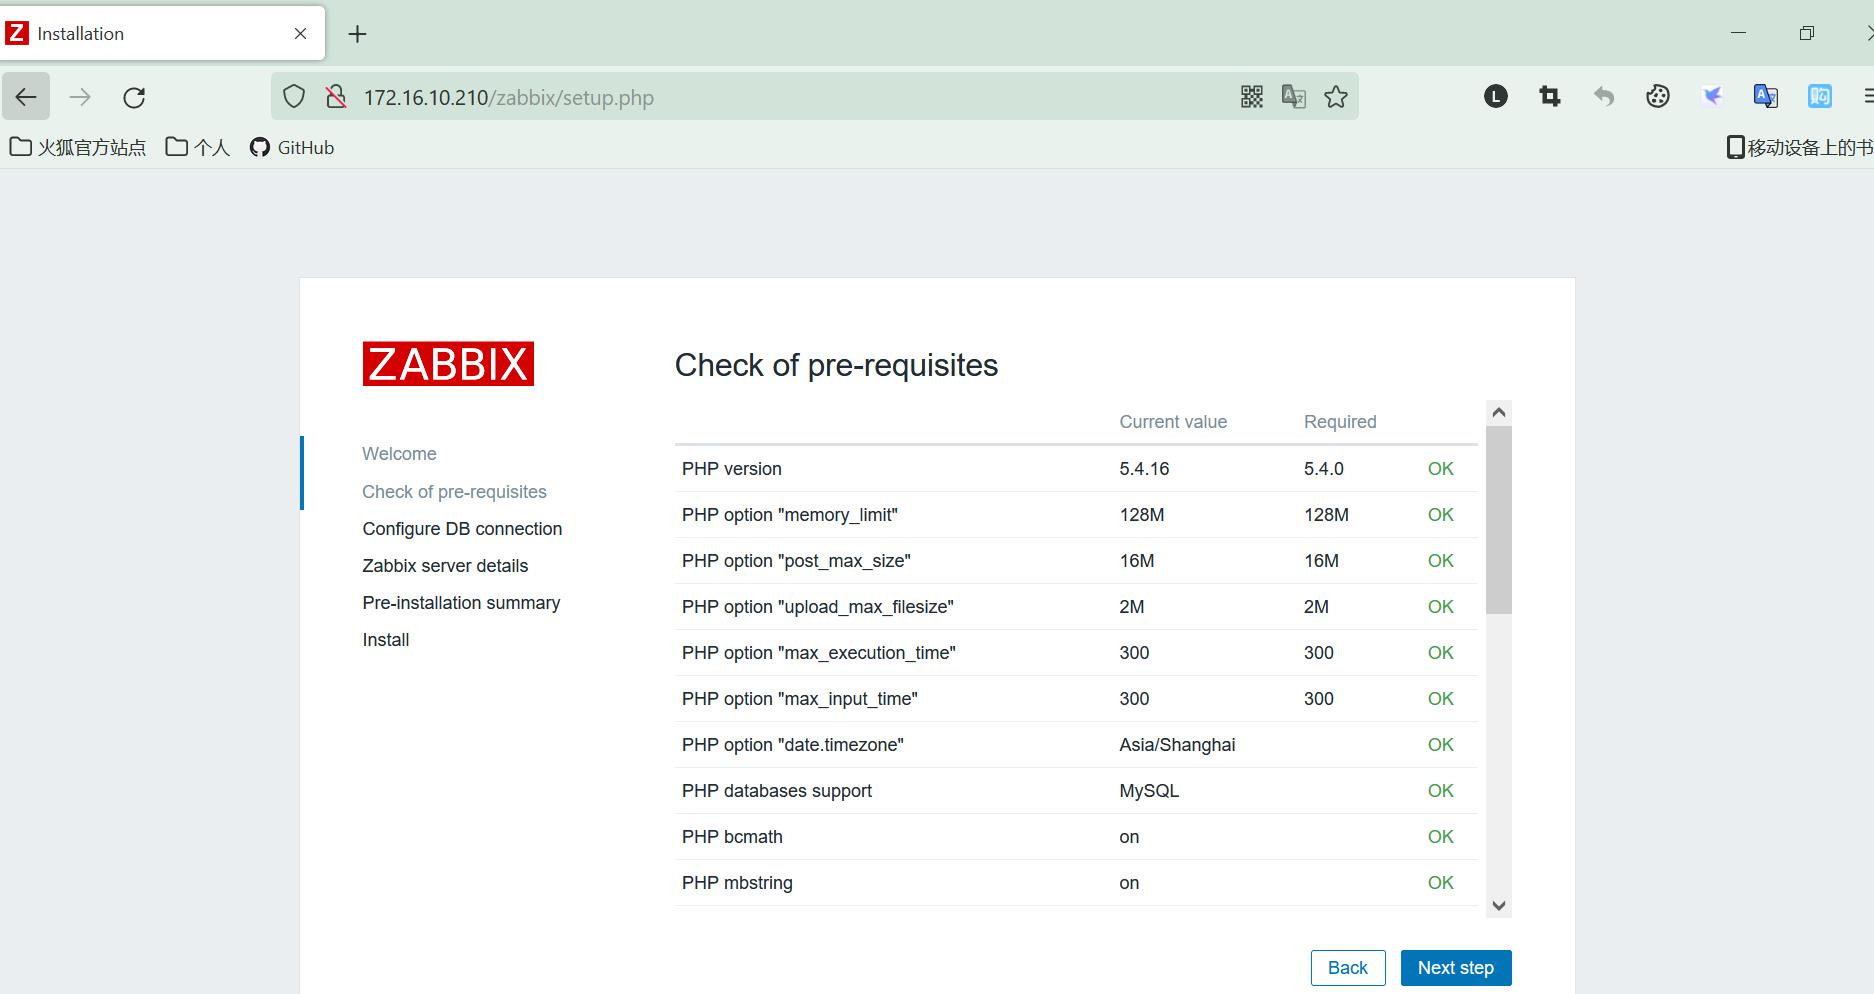
Task: Open the mobile device bookmarks folder
Action: (1799, 148)
